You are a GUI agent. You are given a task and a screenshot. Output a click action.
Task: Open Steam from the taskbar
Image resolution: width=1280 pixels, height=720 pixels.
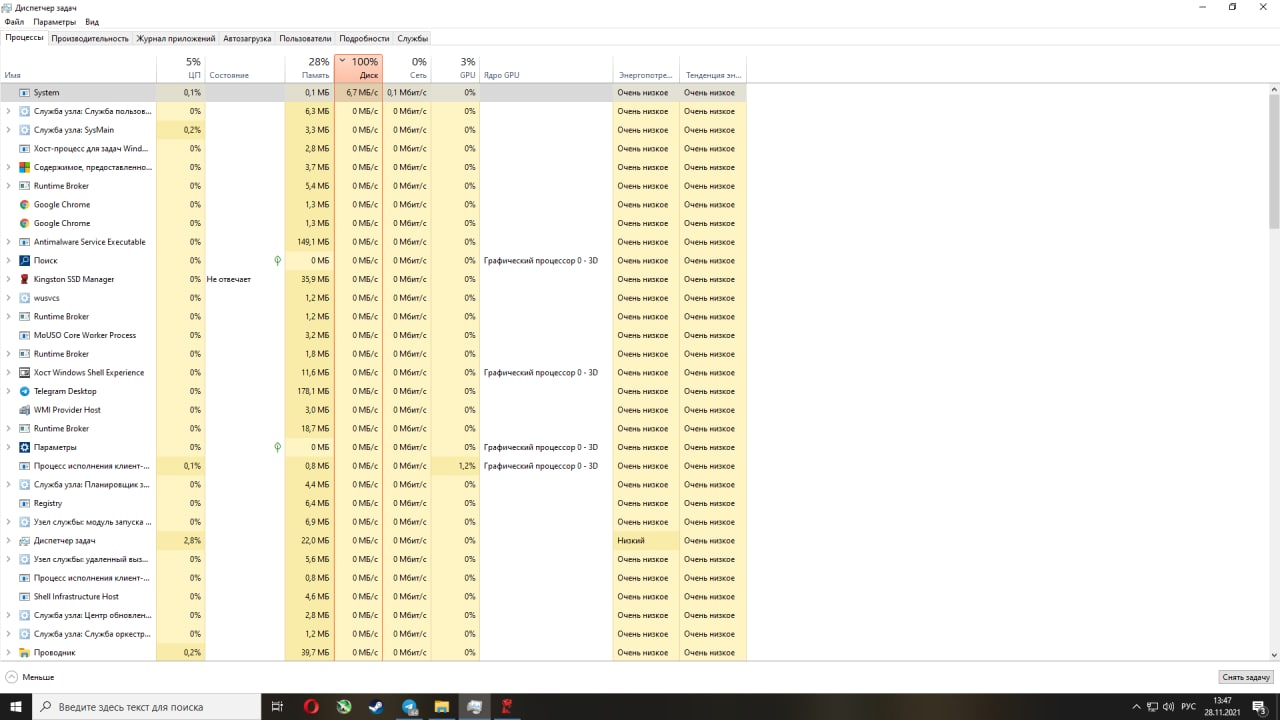click(x=377, y=706)
